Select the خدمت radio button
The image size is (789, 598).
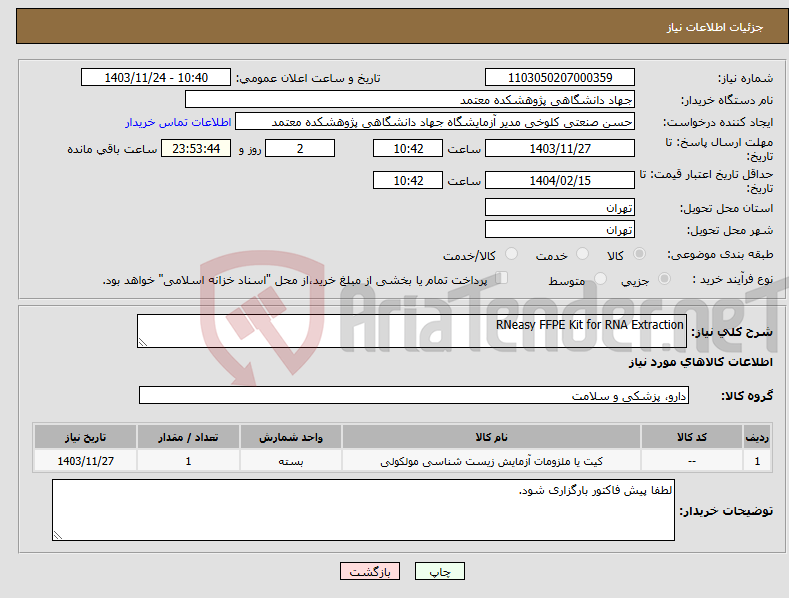(582, 254)
